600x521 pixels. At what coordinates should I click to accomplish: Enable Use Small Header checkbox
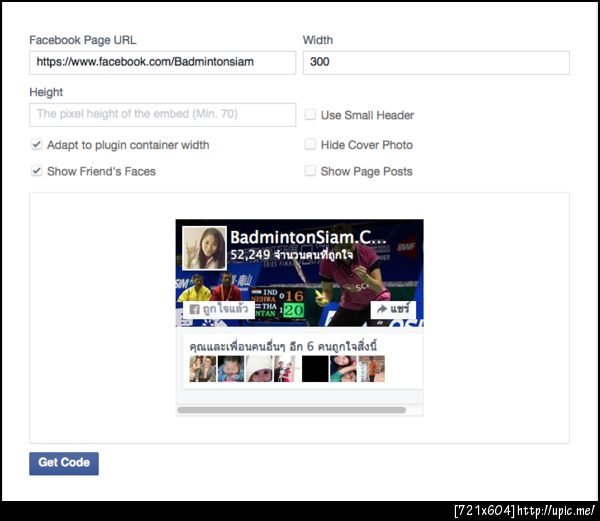(310, 114)
